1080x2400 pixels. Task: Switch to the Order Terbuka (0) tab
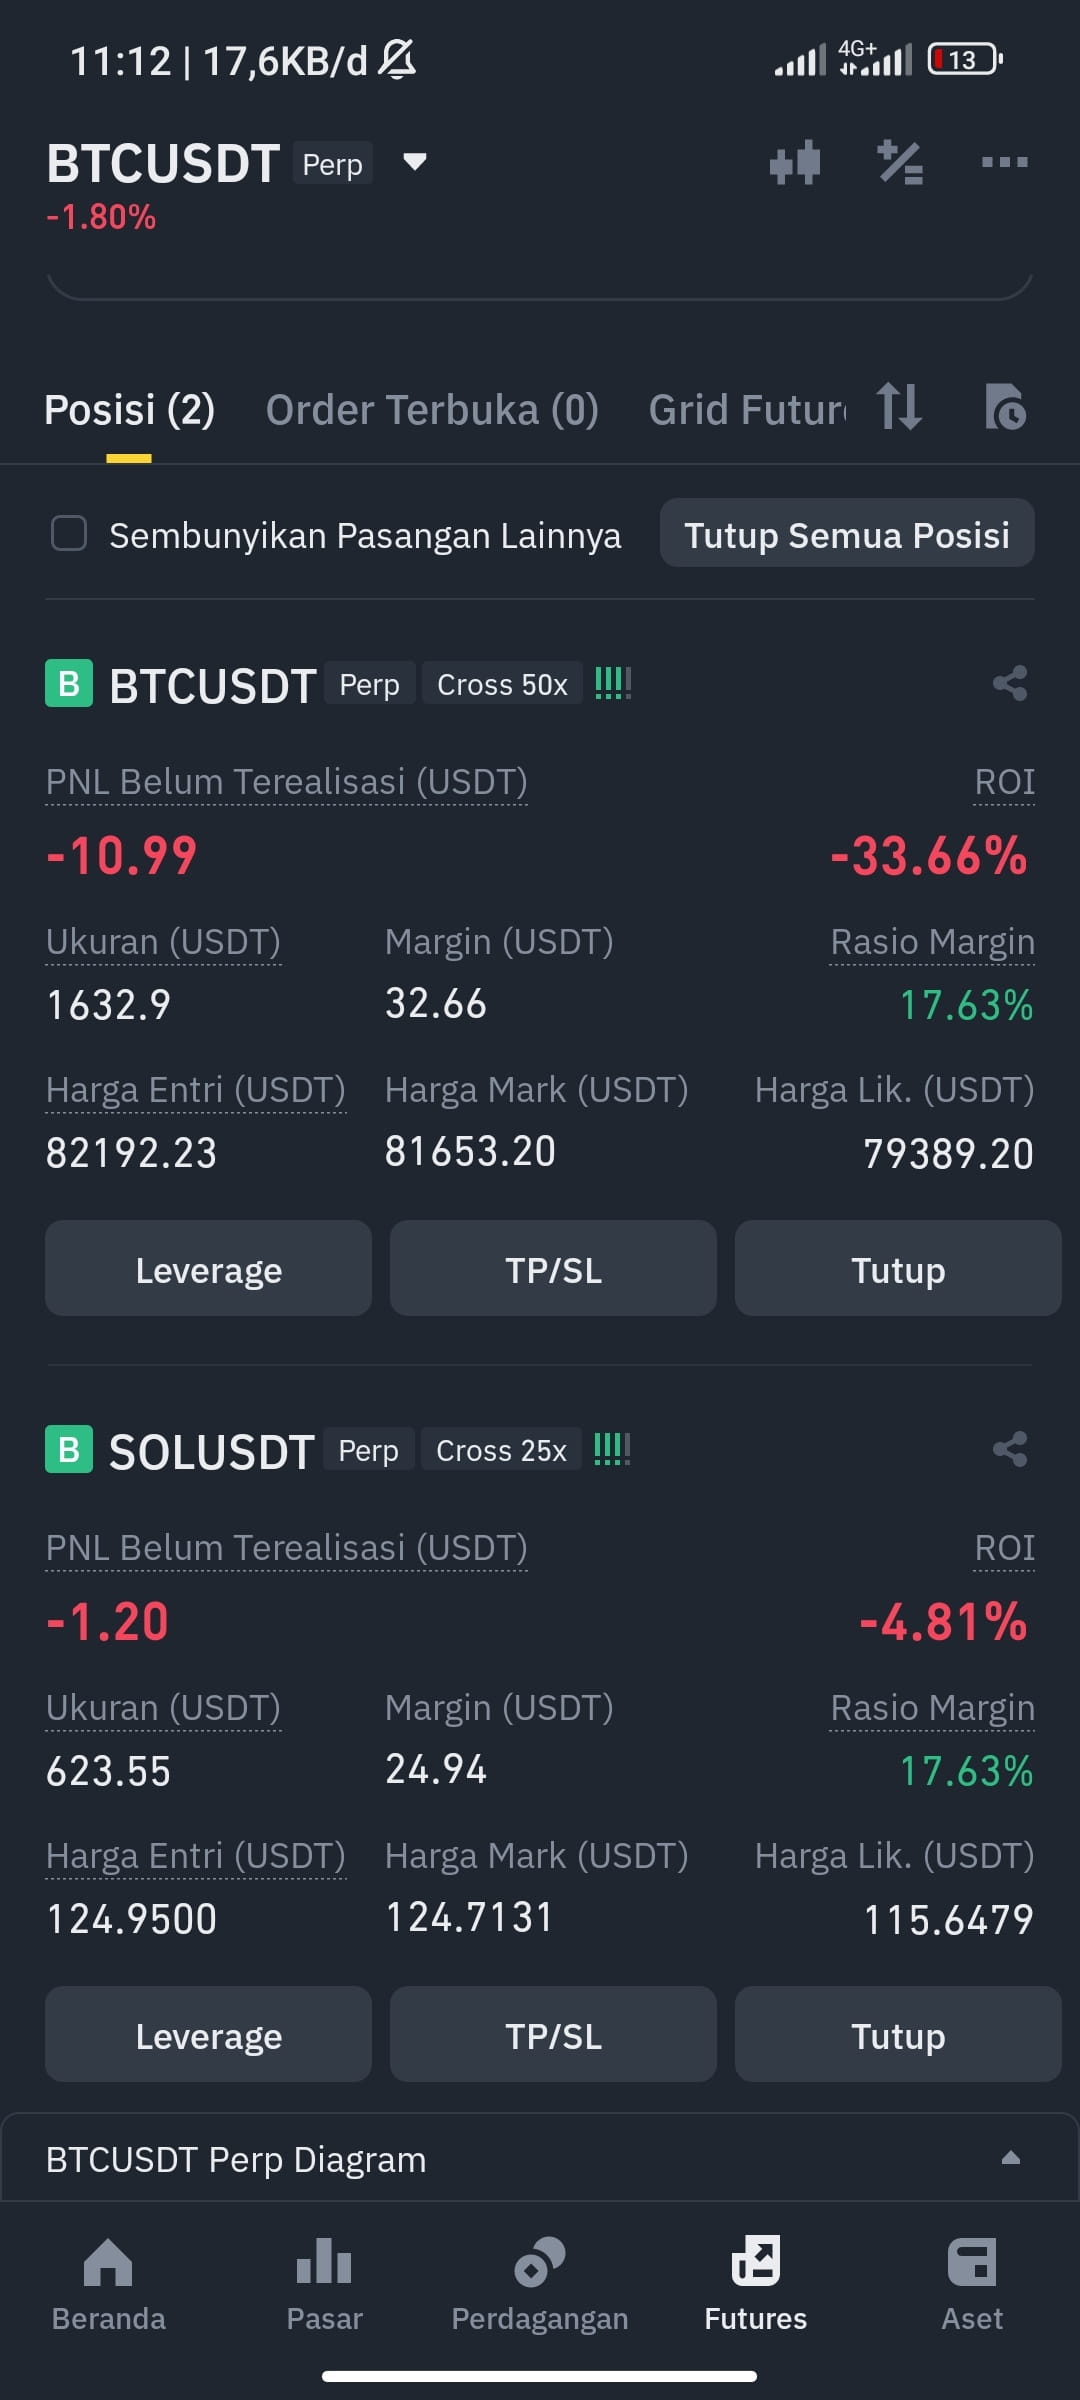point(432,410)
